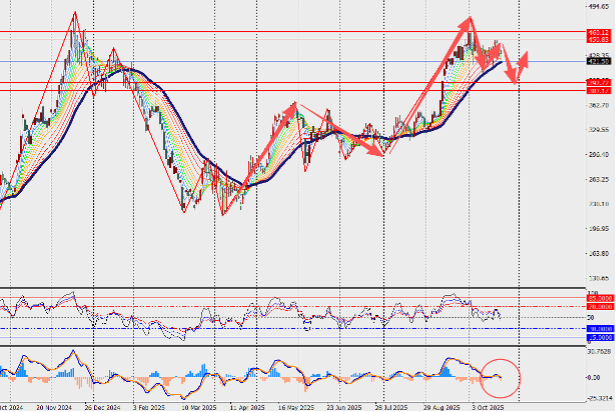Click the blue oversold level label in oscillator
Image resolution: width=616 pixels, height=412 pixels.
(x=599, y=327)
